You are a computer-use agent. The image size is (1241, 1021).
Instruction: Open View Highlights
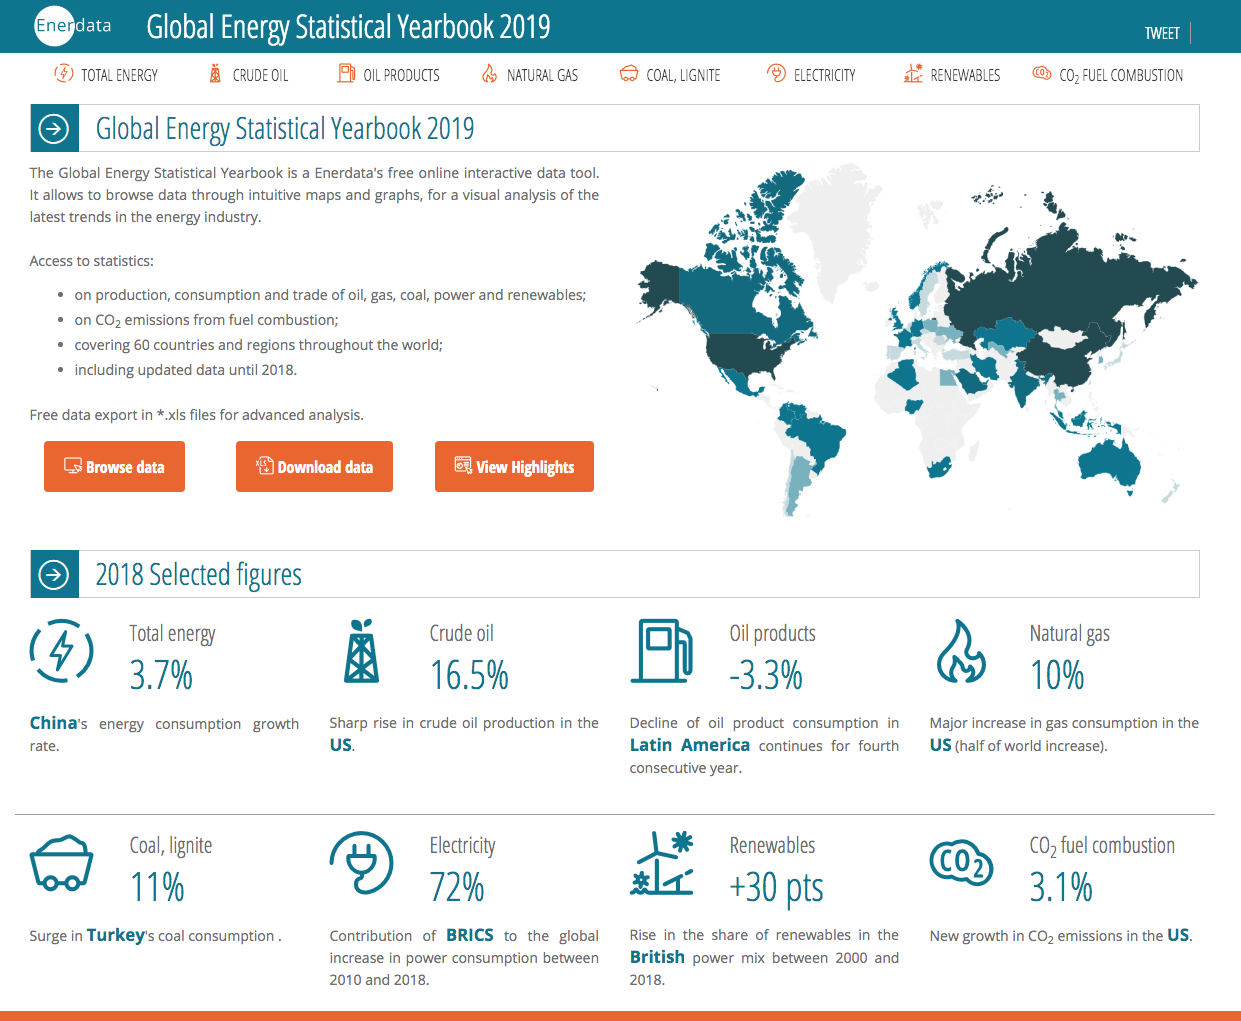pyautogui.click(x=514, y=467)
